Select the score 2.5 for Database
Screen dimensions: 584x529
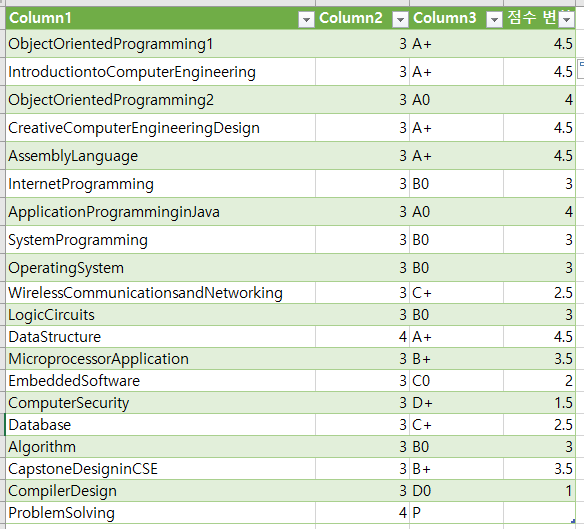[539, 425]
